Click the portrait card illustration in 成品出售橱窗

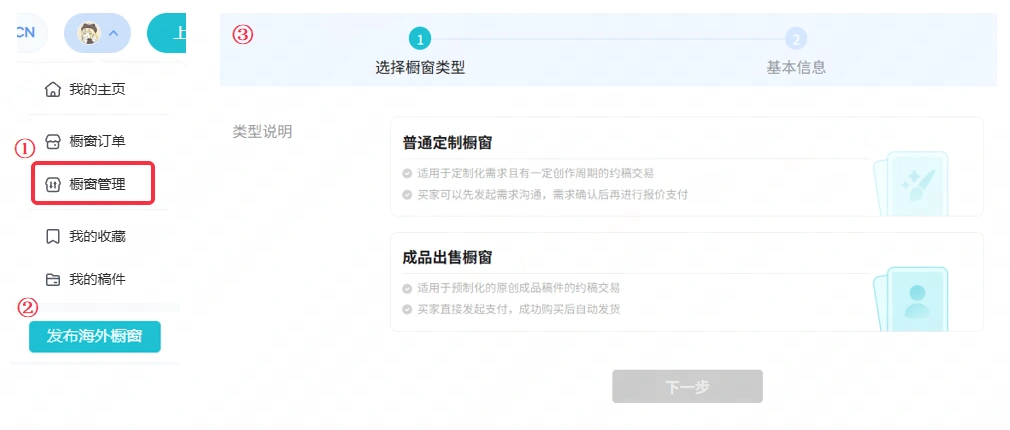point(911,299)
